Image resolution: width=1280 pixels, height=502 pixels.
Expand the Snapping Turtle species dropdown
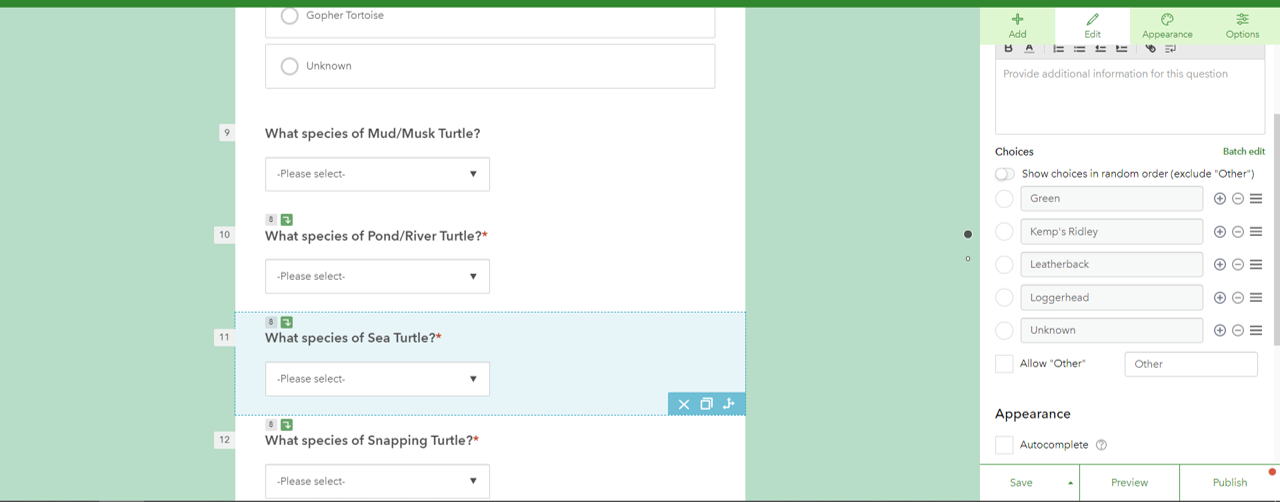pos(377,481)
